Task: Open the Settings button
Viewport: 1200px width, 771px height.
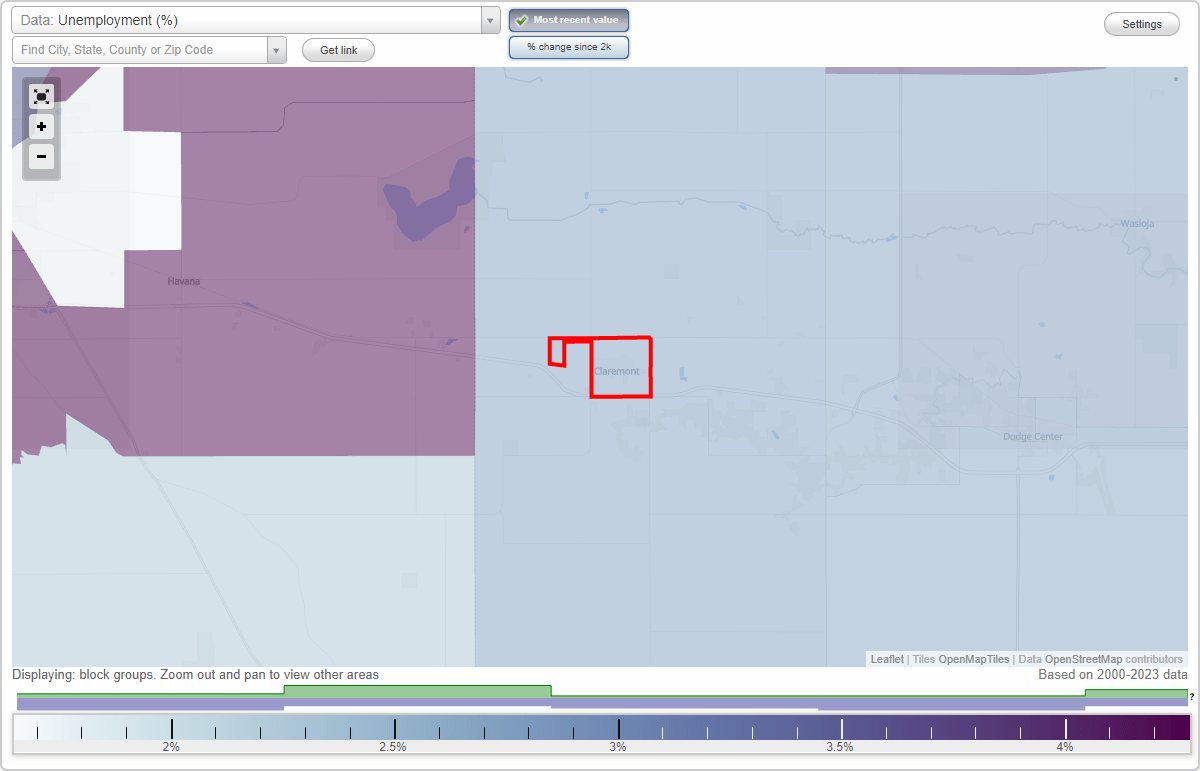Action: click(1142, 24)
